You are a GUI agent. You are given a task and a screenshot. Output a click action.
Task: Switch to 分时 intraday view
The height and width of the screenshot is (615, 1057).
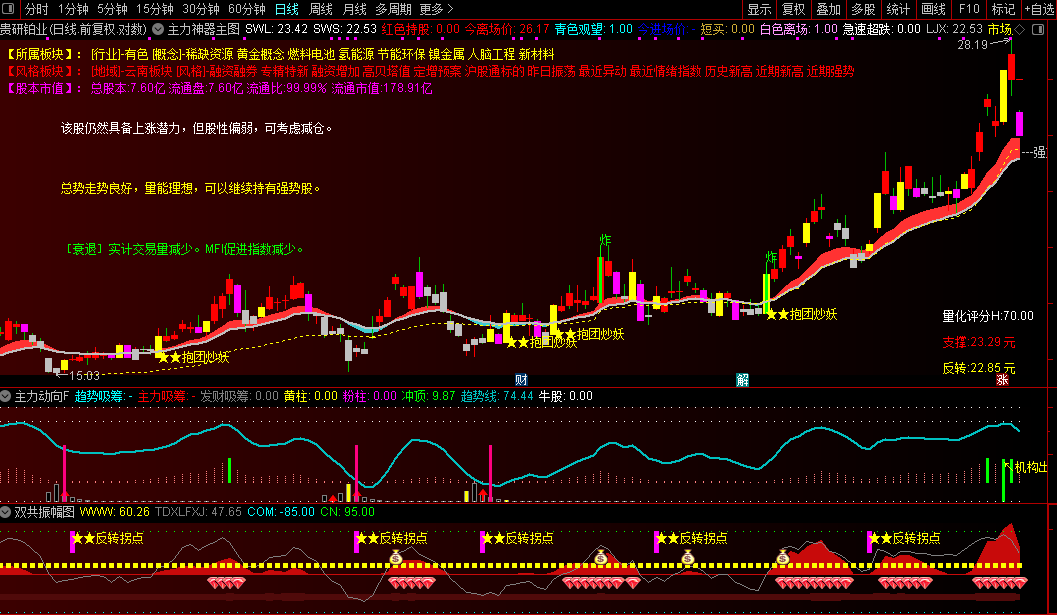pos(36,9)
